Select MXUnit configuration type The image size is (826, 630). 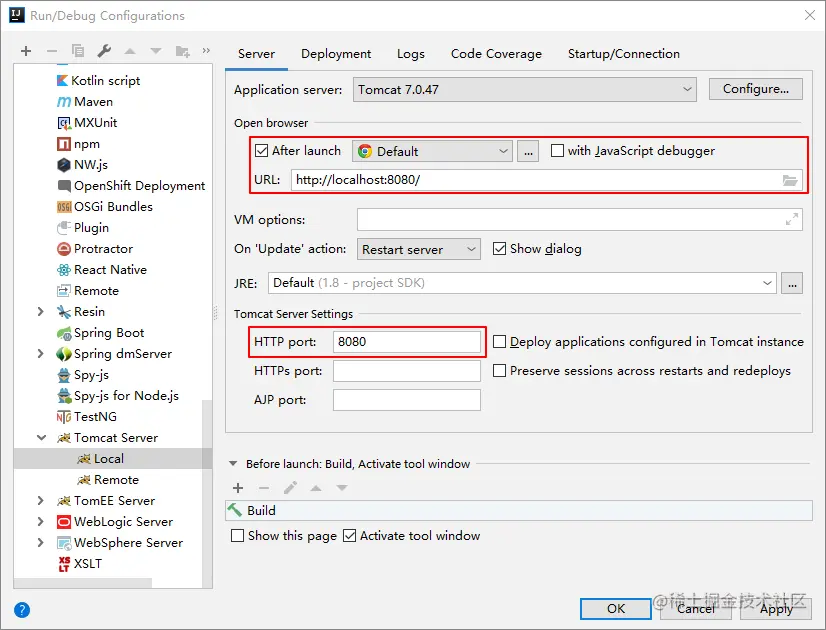click(x=87, y=123)
